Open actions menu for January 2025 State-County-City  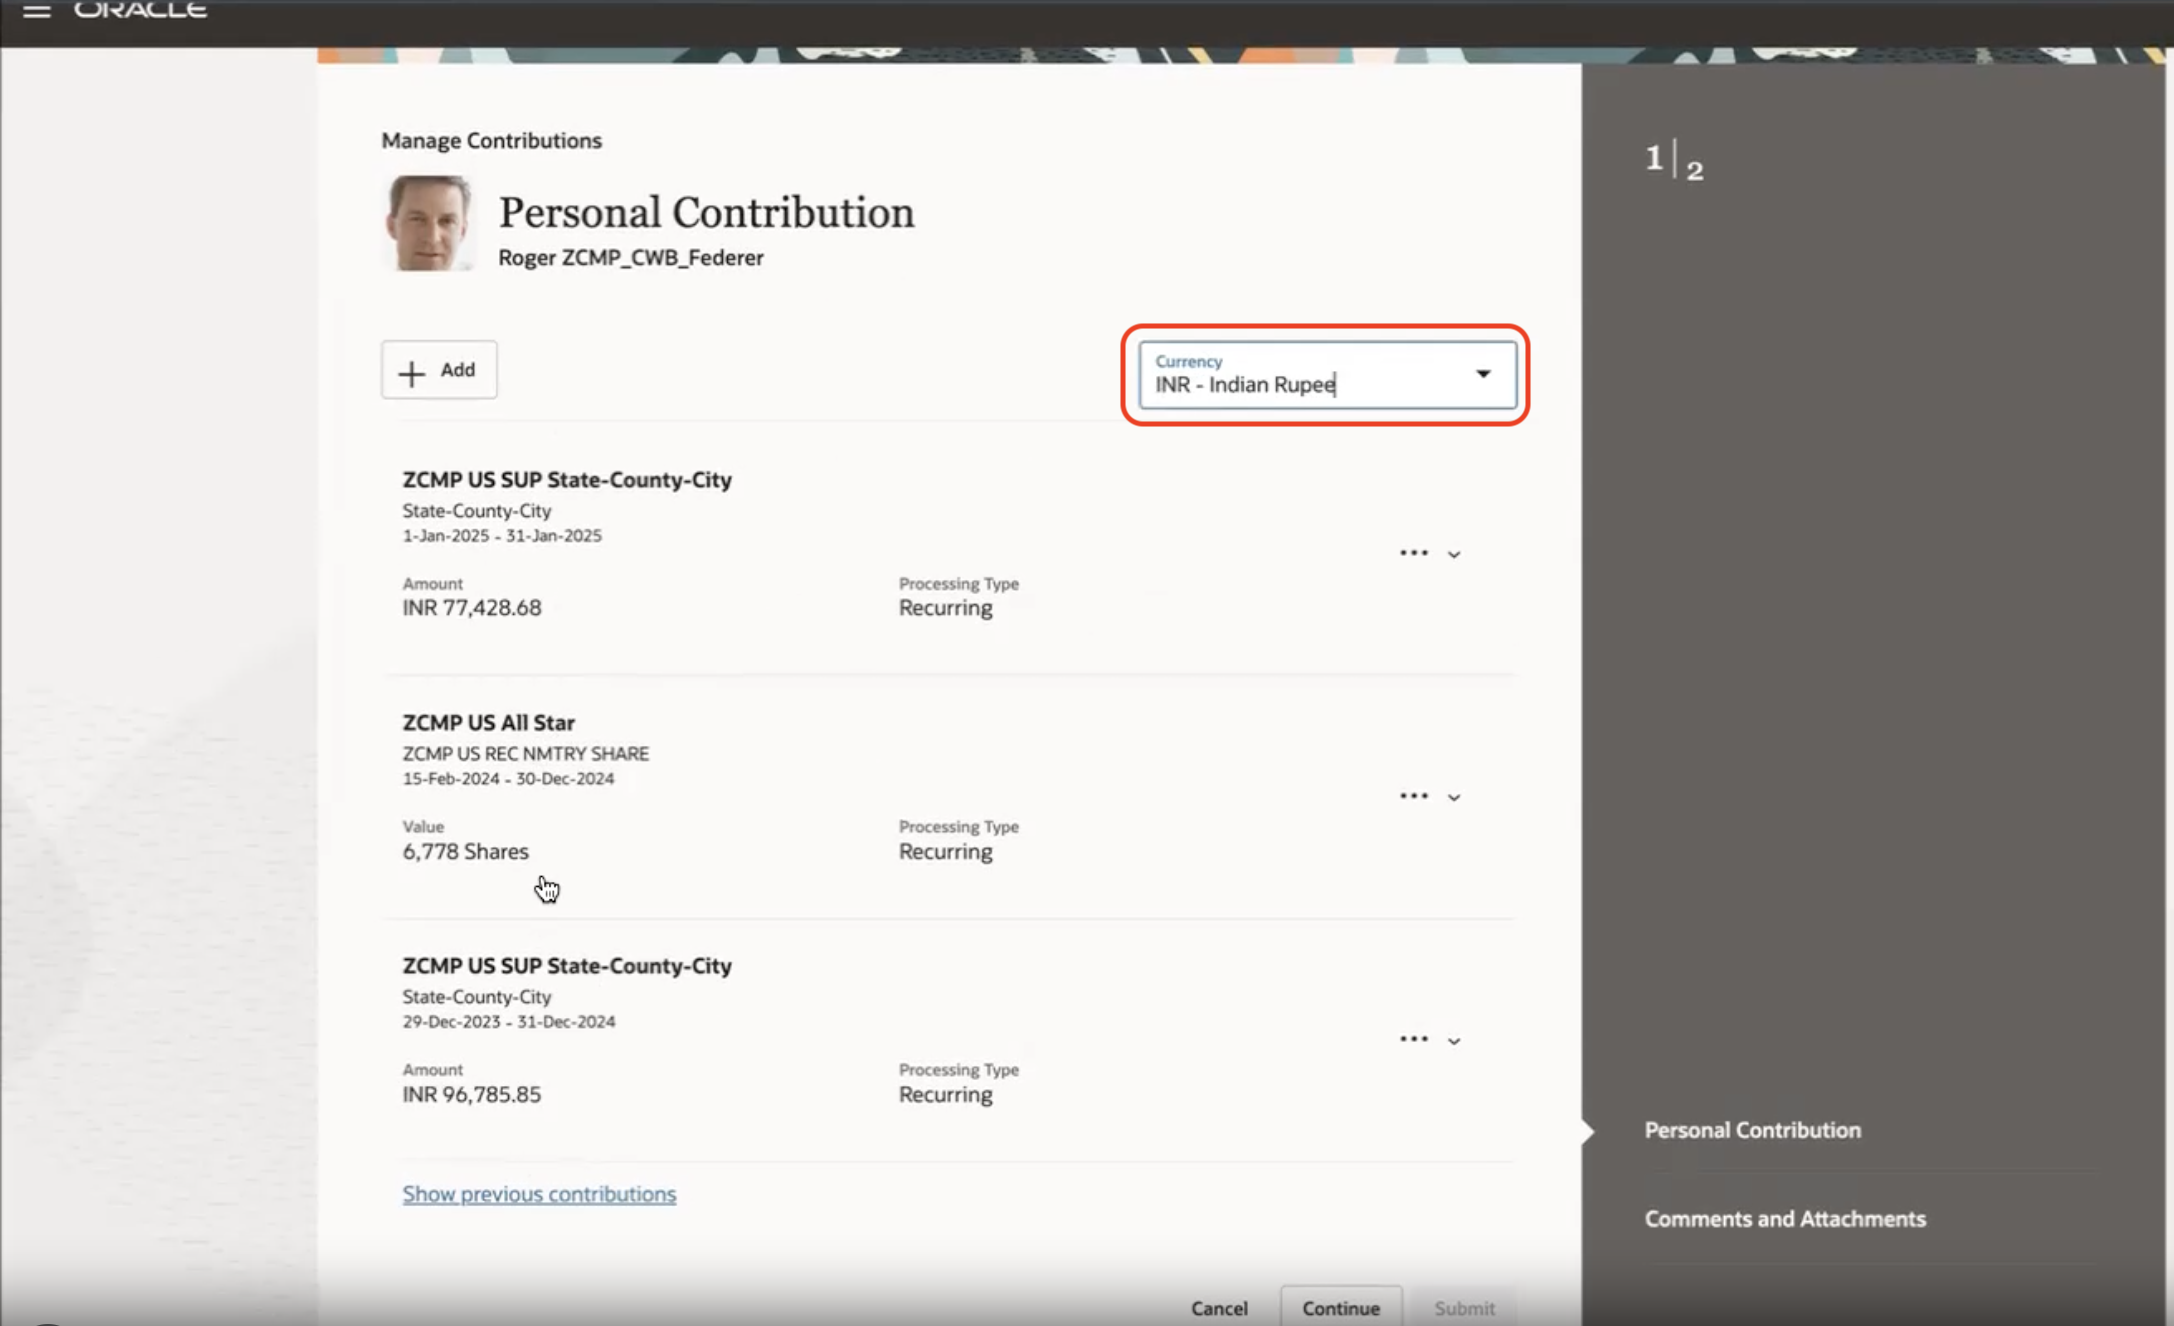[1413, 553]
